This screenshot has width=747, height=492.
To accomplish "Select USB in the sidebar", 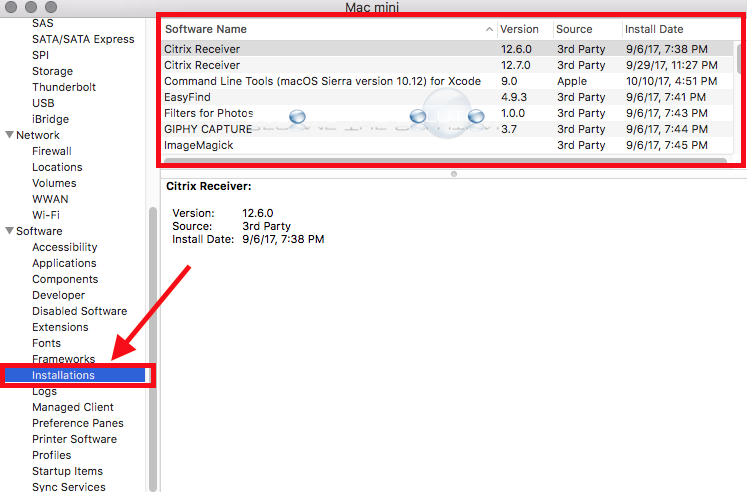I will click(43, 103).
